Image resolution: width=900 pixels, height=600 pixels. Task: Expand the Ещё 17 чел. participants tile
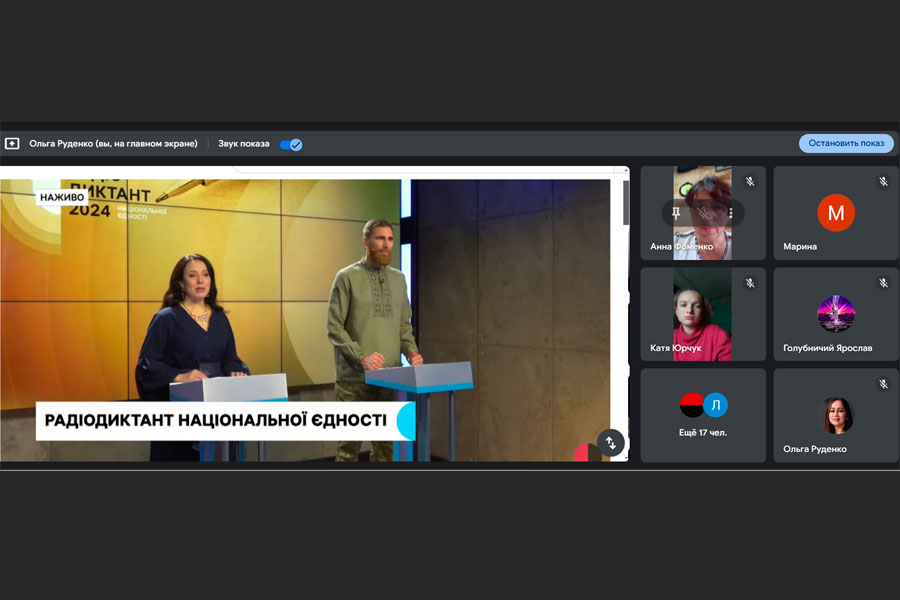pos(703,414)
